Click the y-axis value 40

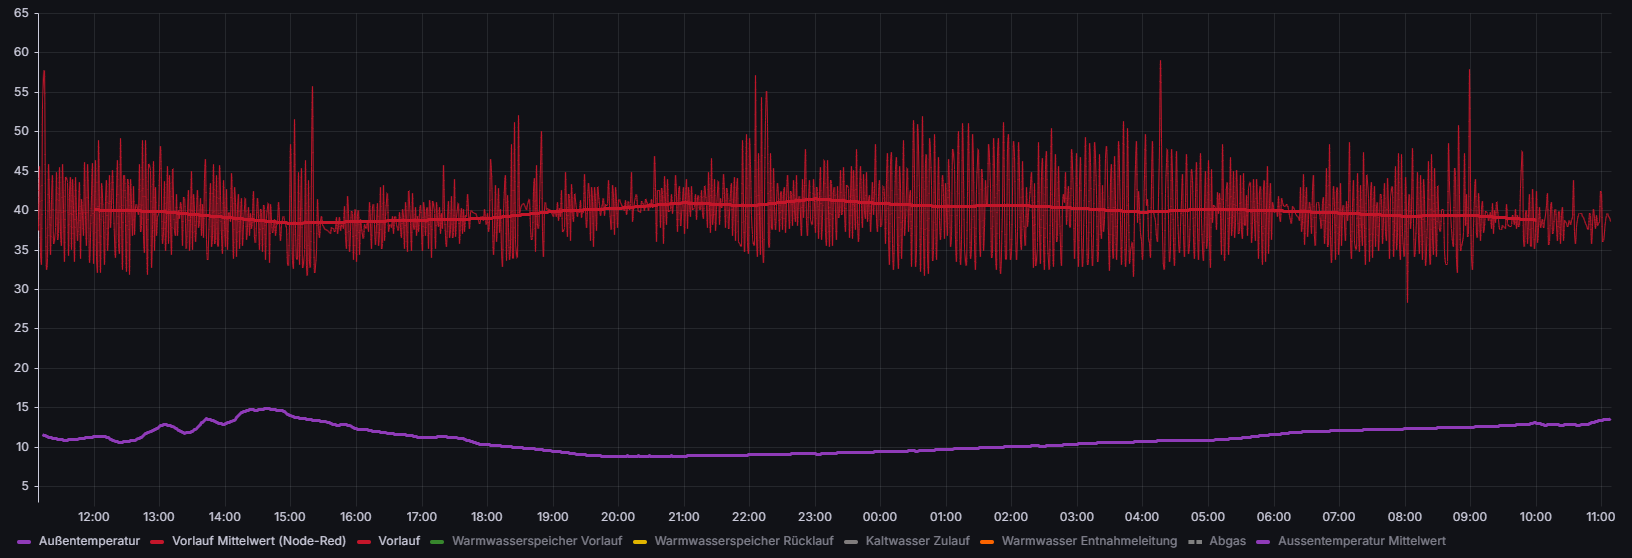tap(22, 210)
